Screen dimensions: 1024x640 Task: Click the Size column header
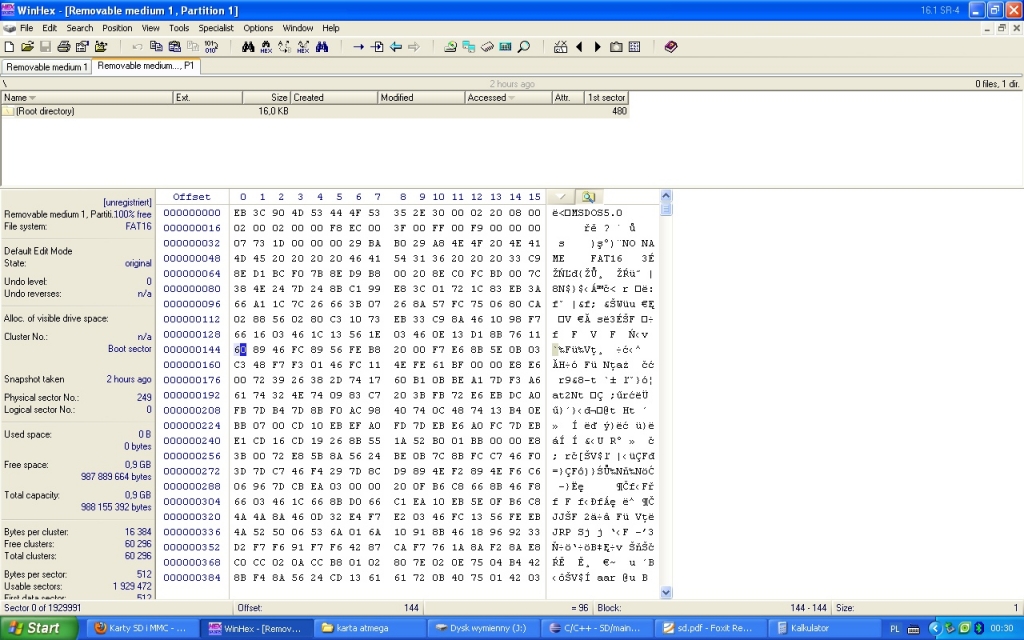266,97
